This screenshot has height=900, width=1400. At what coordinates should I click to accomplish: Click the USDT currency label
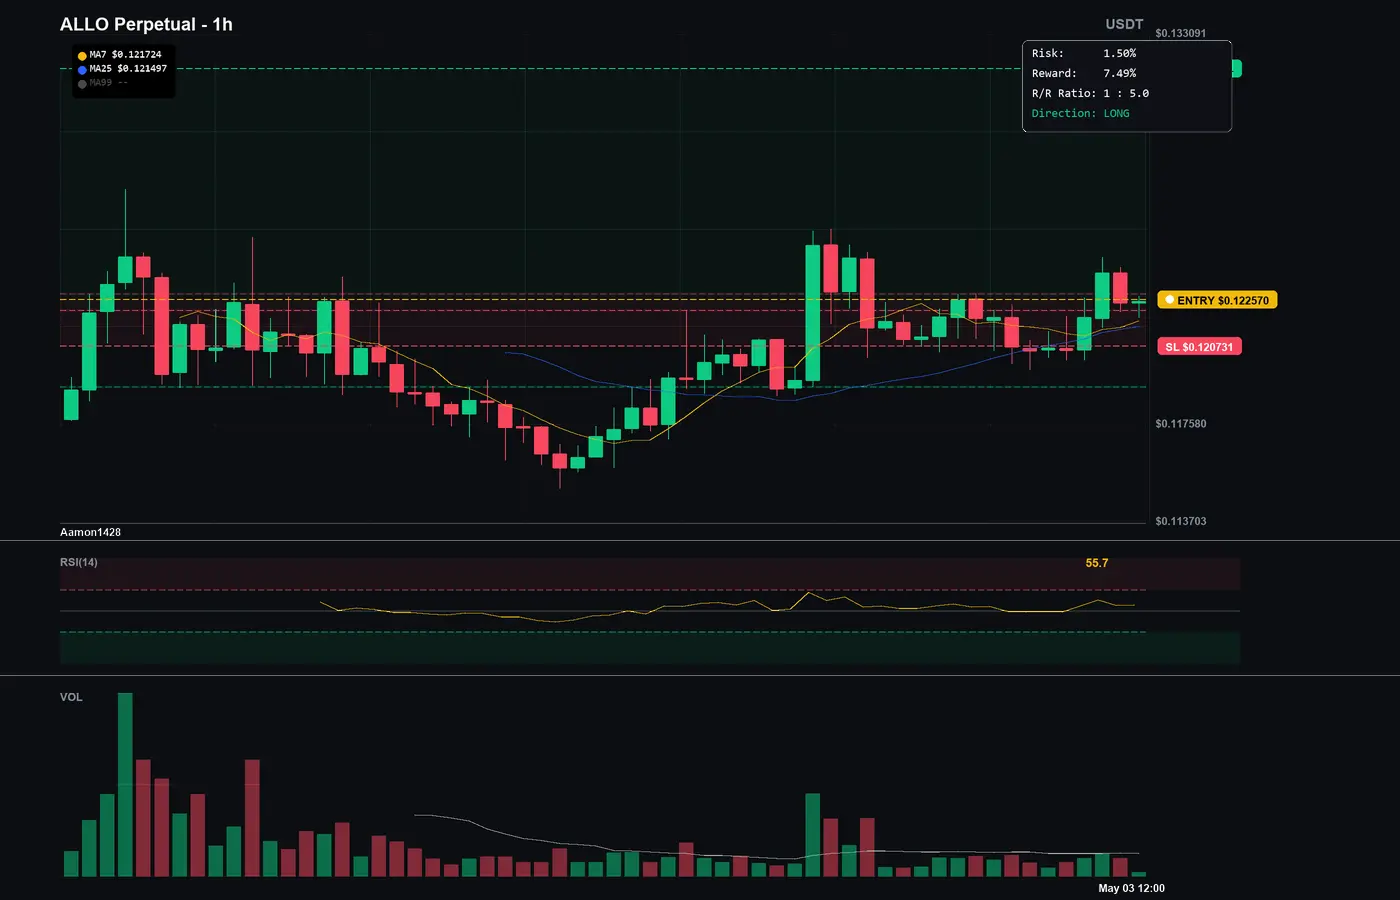[1124, 24]
